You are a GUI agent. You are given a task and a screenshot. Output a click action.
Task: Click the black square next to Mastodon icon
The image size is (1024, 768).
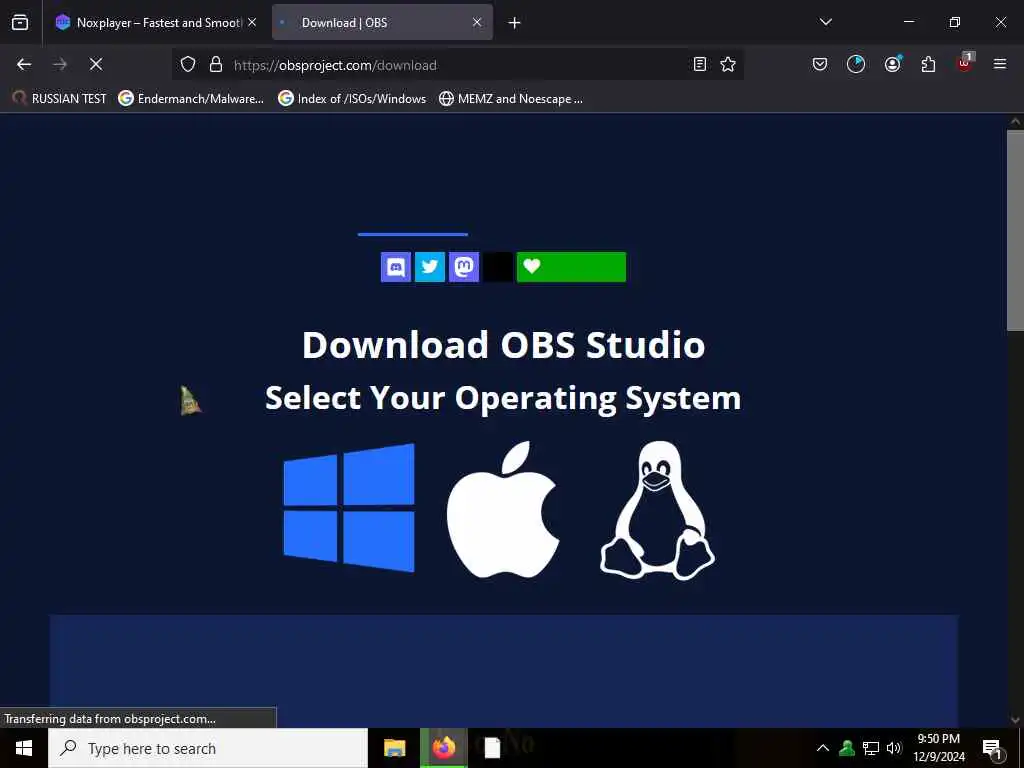(498, 267)
